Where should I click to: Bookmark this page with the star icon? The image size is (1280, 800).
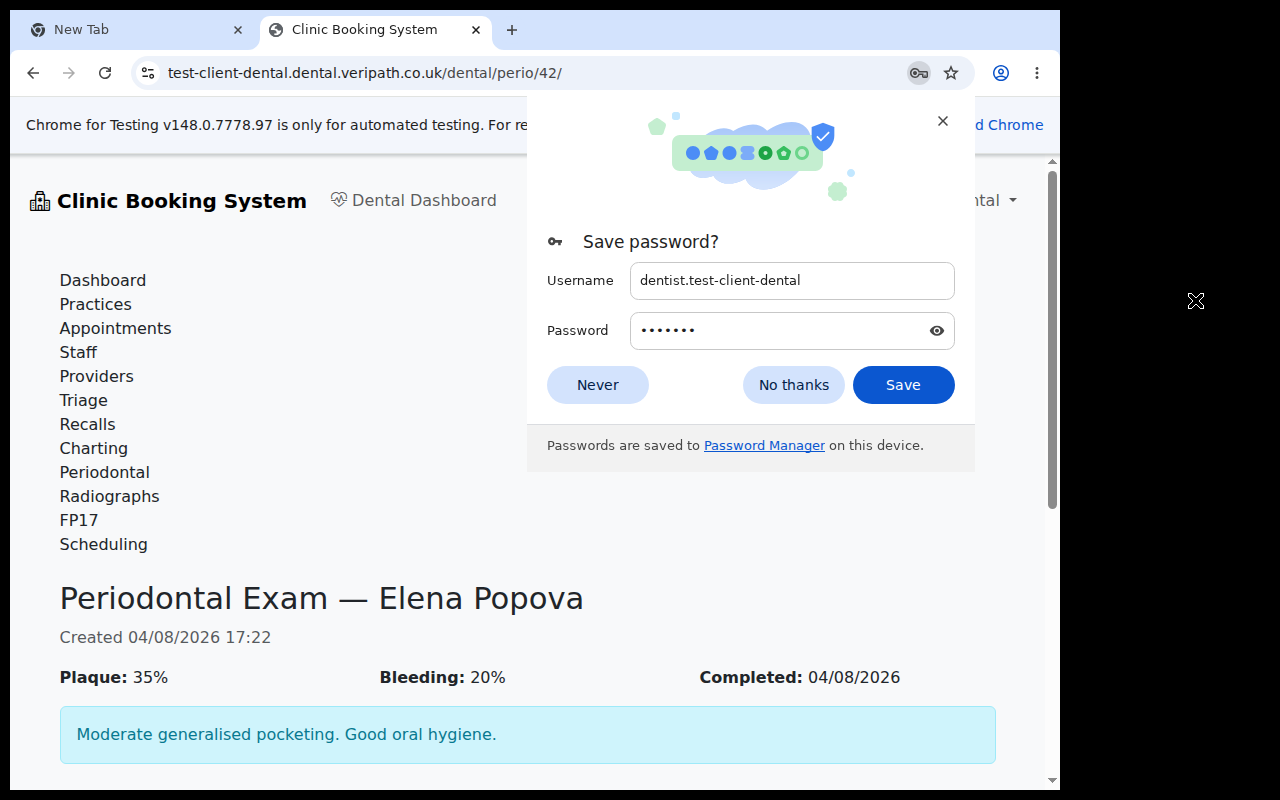click(951, 73)
